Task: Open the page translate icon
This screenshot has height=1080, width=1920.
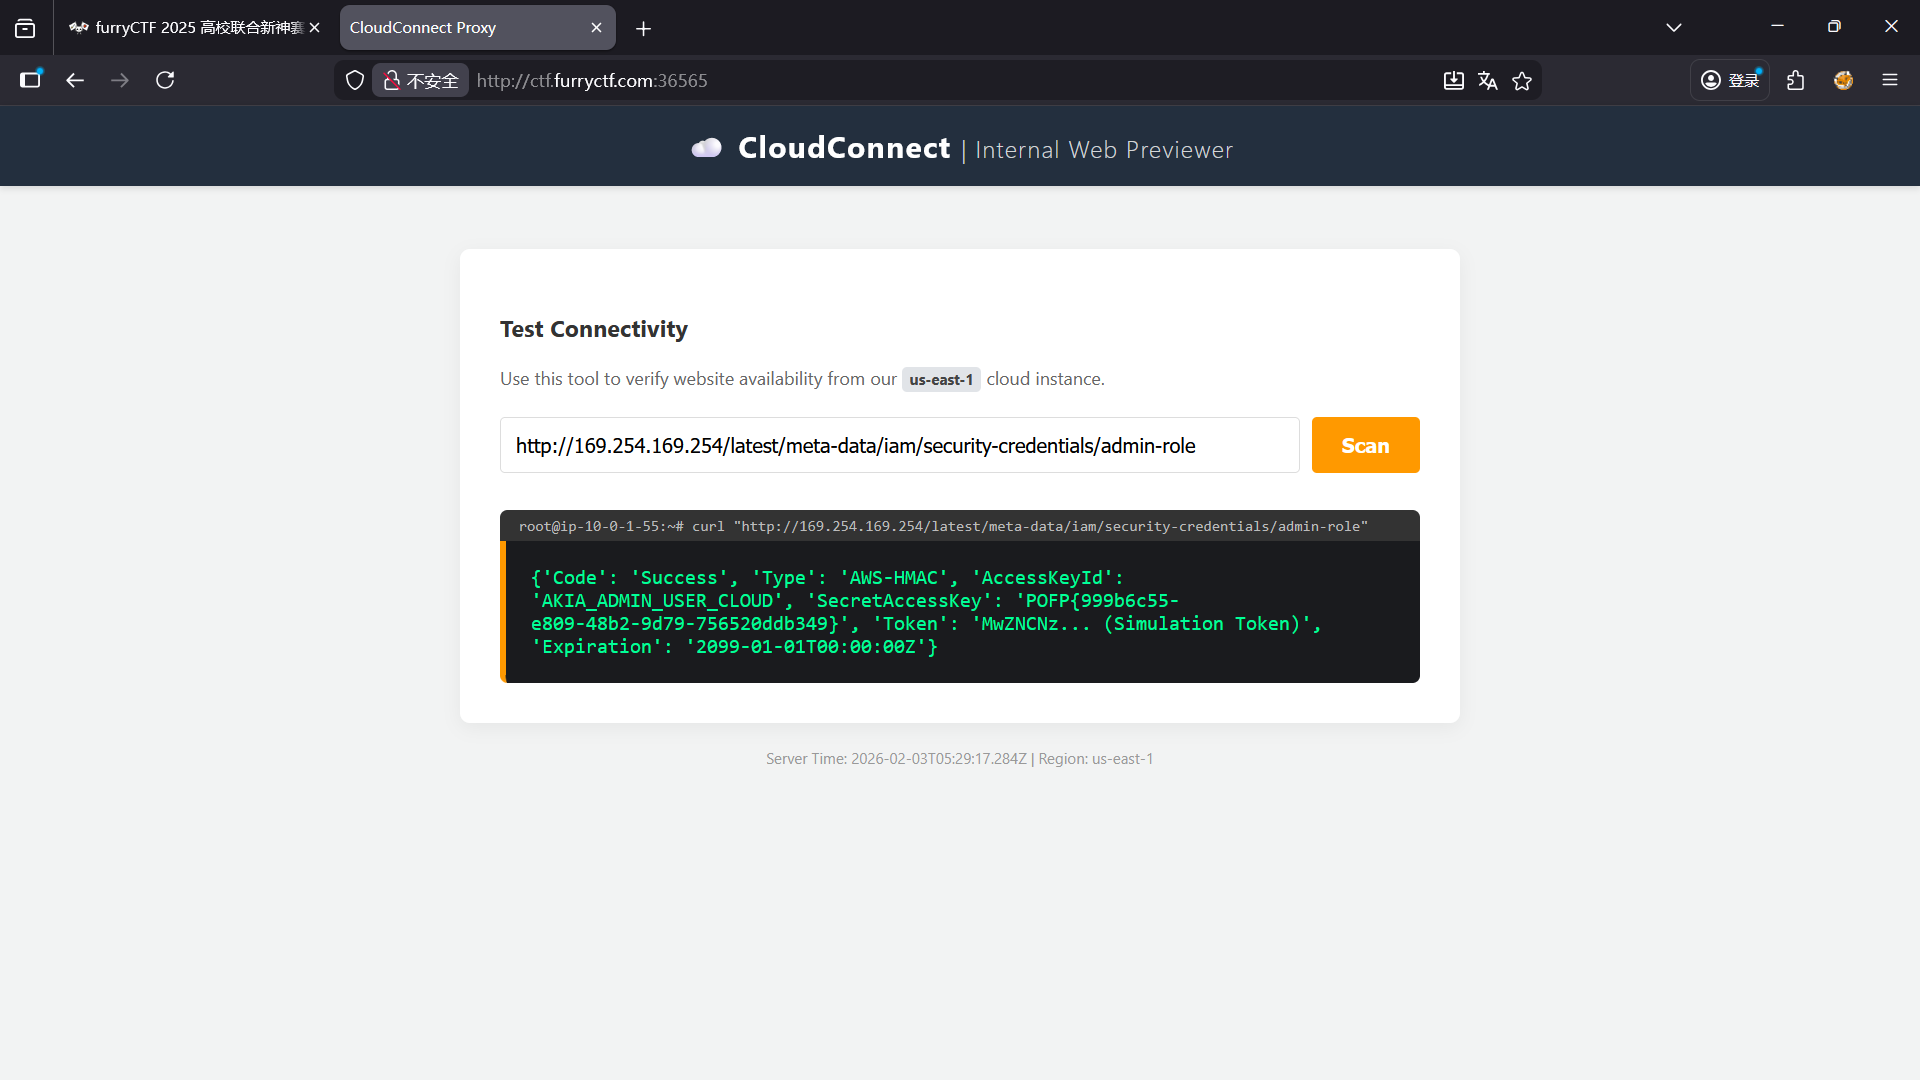Action: (1488, 80)
